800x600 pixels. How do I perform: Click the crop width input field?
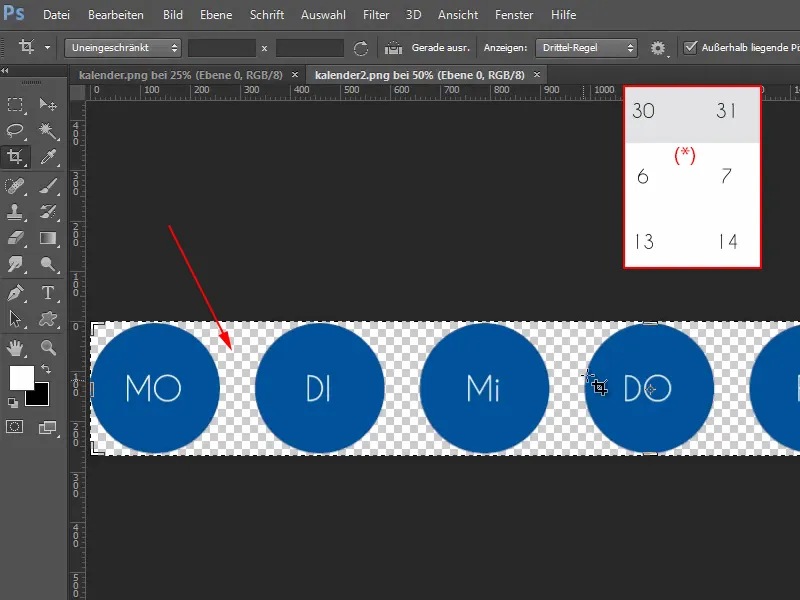pyautogui.click(x=222, y=48)
